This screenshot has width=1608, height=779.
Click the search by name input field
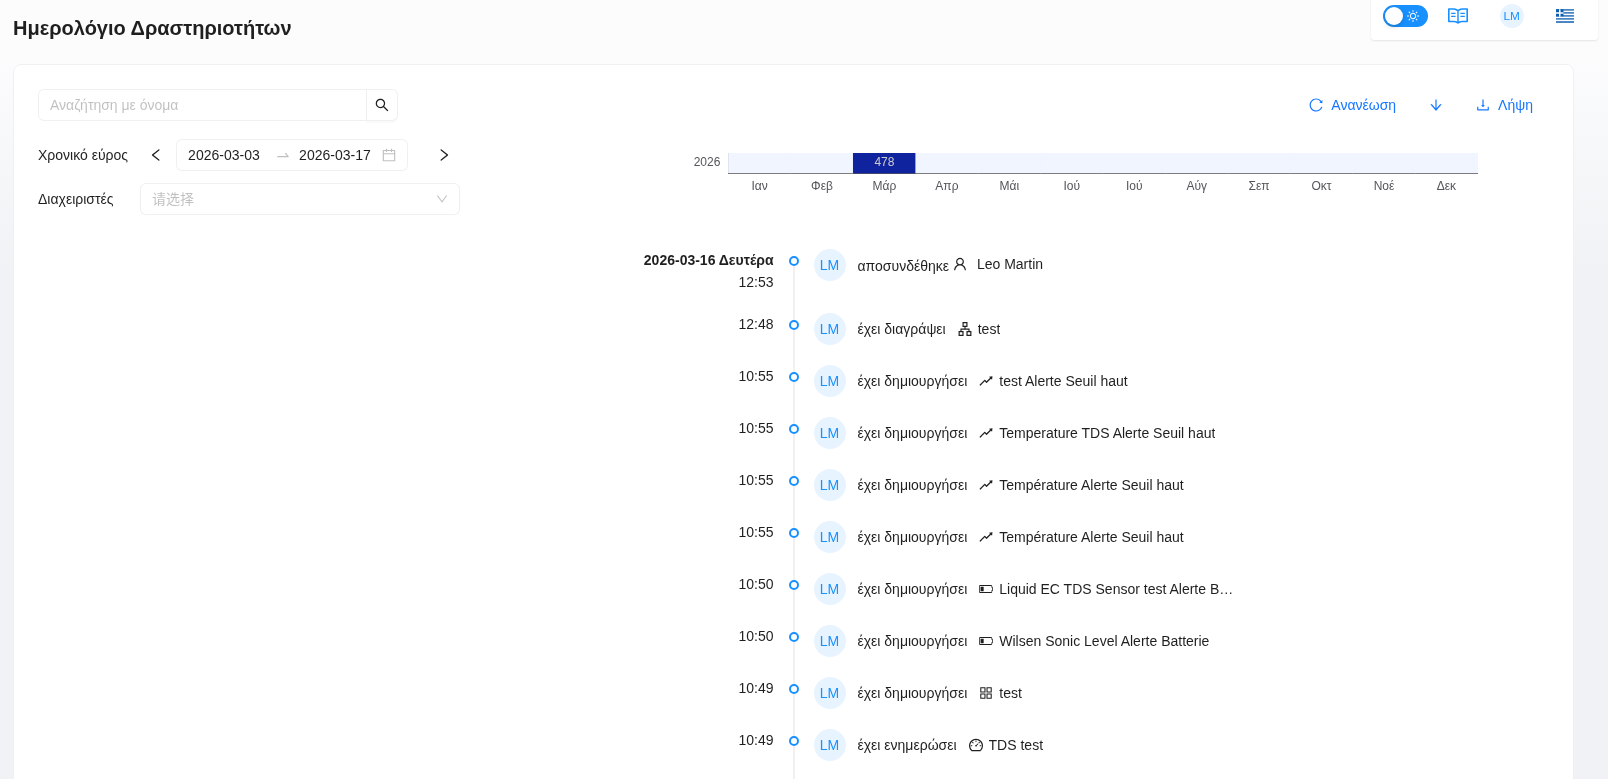[202, 105]
